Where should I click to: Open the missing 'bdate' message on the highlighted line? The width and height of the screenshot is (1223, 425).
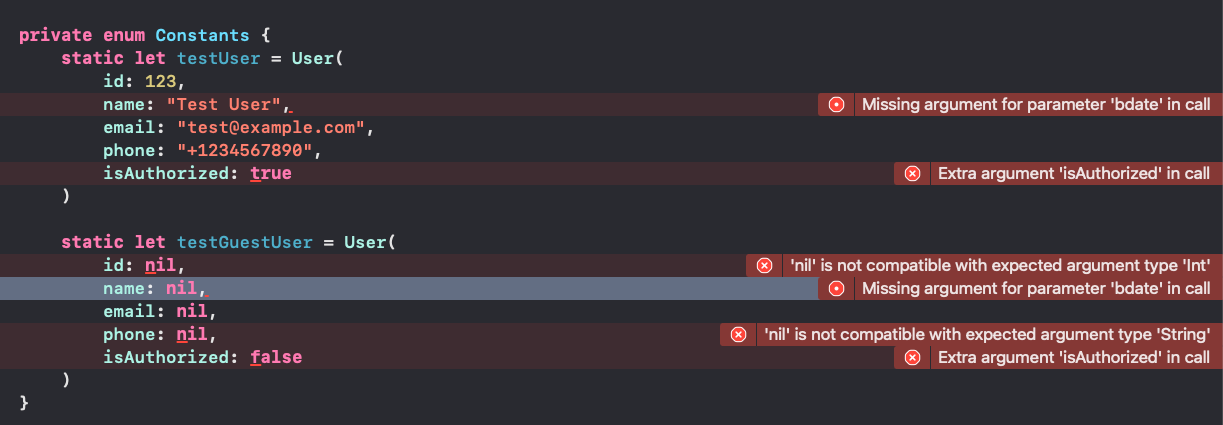click(1036, 289)
